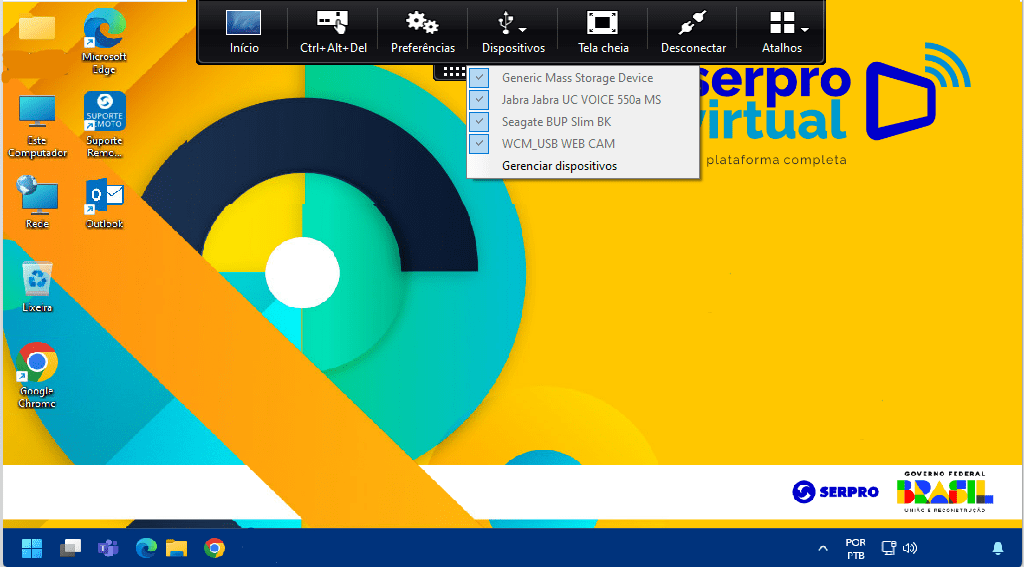Switch to Tela cheia mode
Image resolution: width=1024 pixels, height=567 pixels.
603,31
